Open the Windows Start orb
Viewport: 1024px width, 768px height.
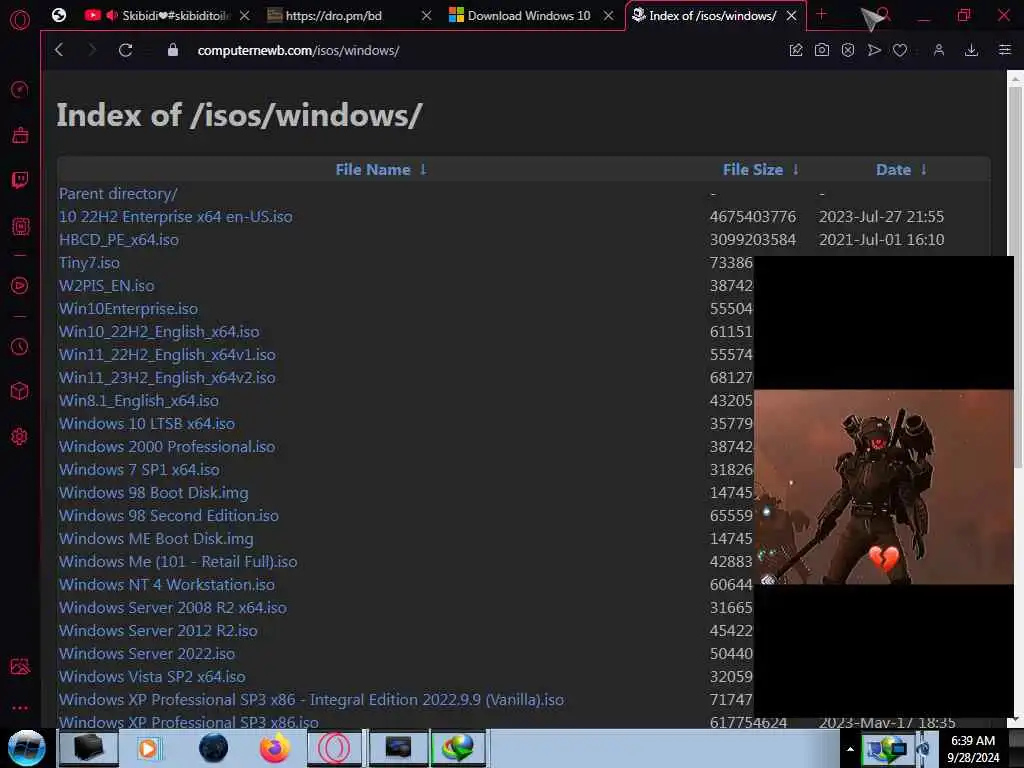click(x=27, y=748)
